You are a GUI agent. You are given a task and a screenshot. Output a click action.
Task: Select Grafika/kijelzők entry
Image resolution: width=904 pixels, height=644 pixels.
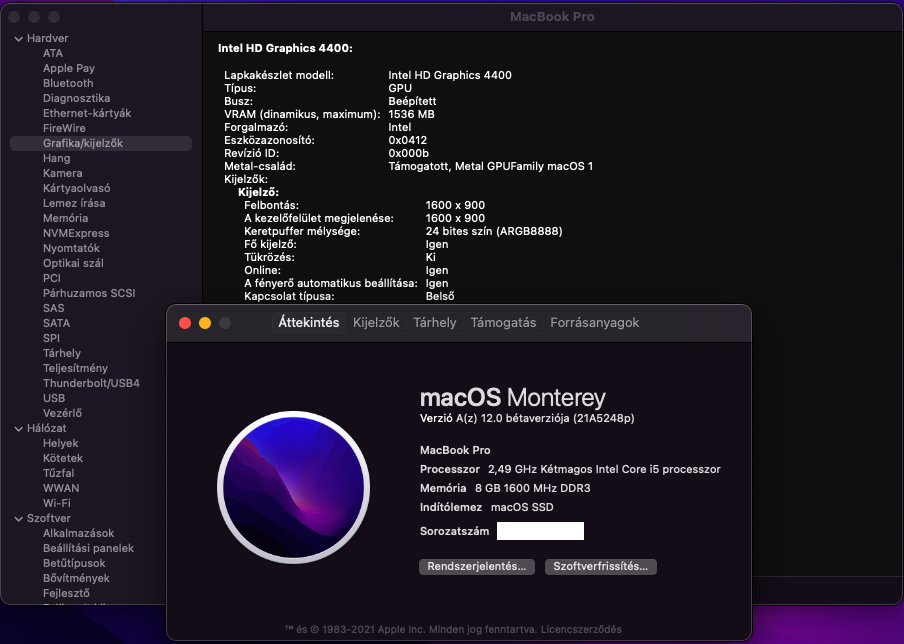click(x=101, y=143)
